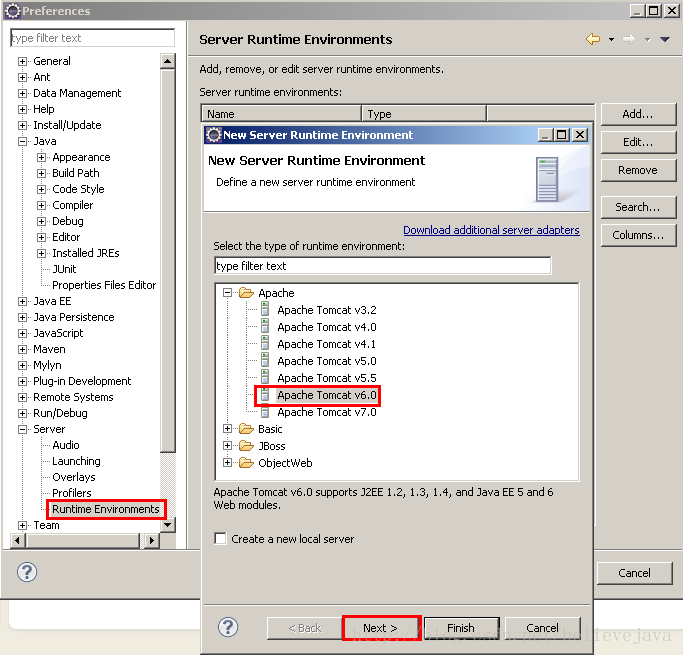Select Audio under Server
Screen dimensions: 683x655
tap(66, 445)
